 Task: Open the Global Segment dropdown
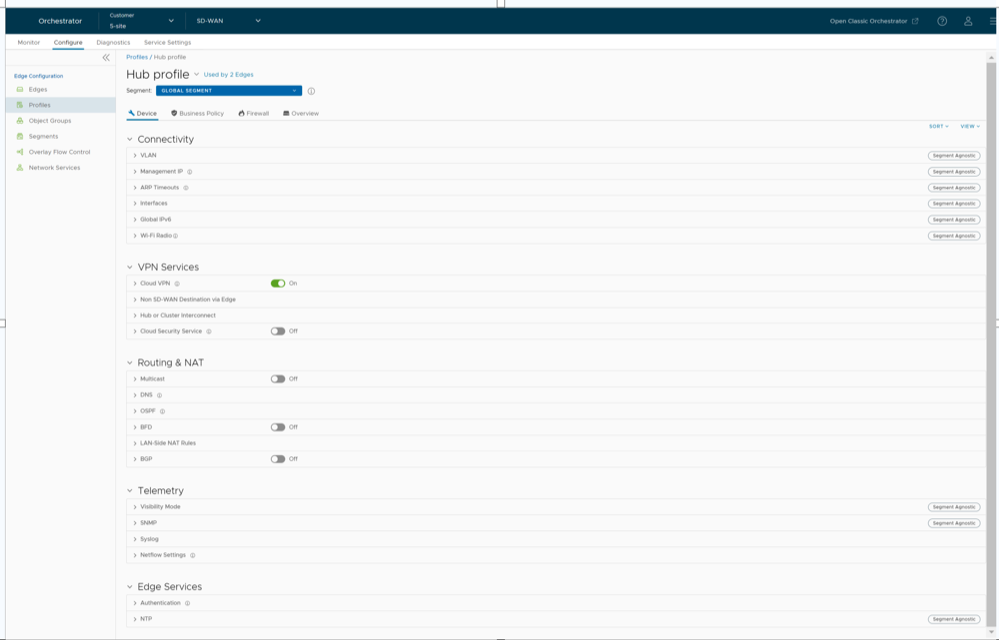(228, 91)
